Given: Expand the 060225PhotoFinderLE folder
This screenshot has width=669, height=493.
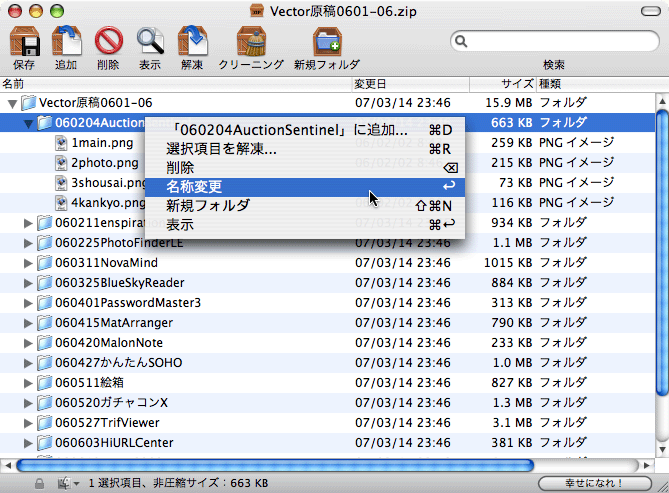Looking at the screenshot, I should 28,243.
